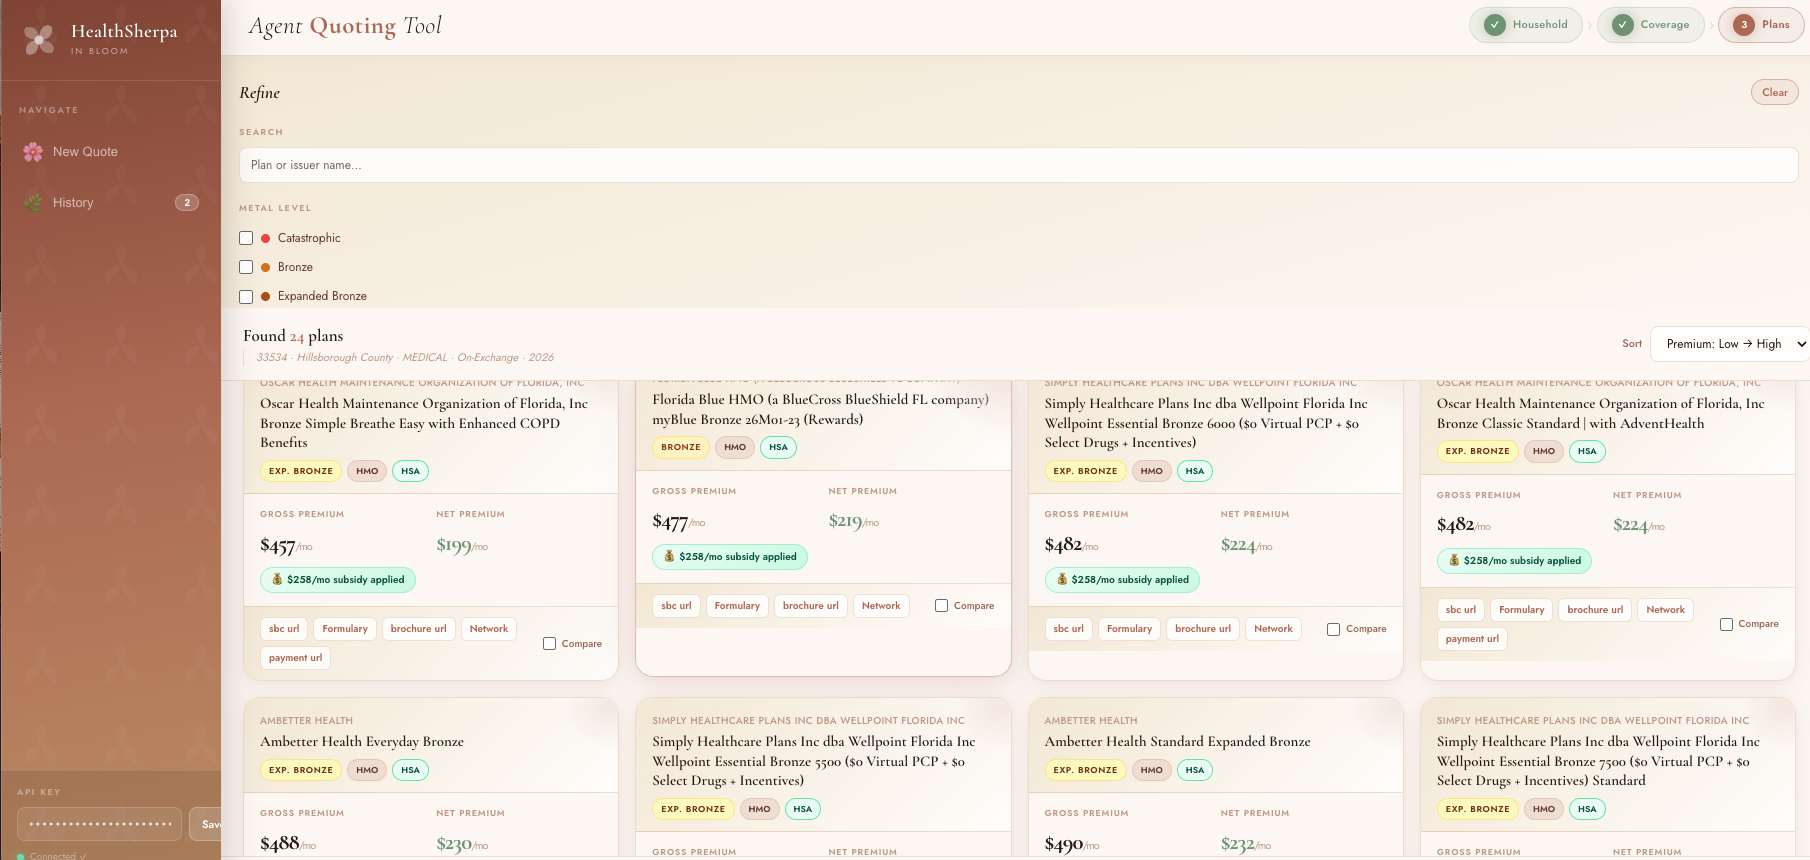
Task: Open Formulary on Florida Blue plan
Action: tap(737, 606)
